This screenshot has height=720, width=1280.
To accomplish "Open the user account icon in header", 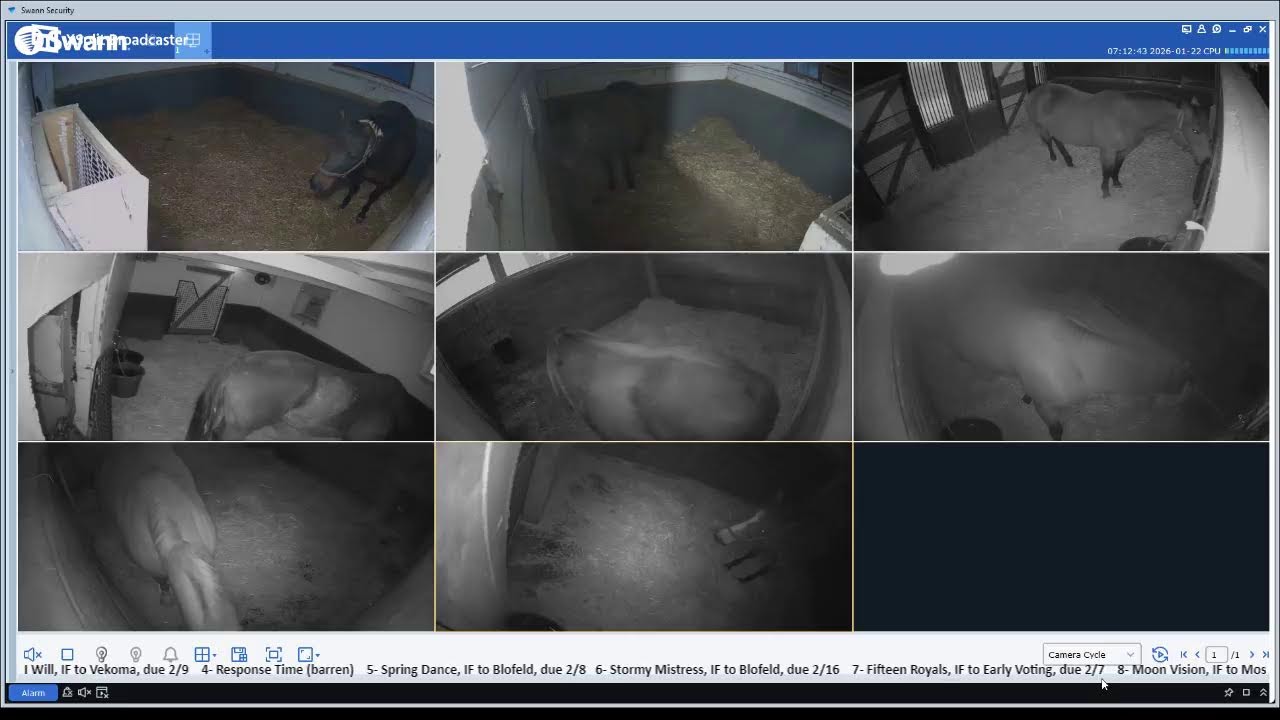I will pyautogui.click(x=1201, y=29).
